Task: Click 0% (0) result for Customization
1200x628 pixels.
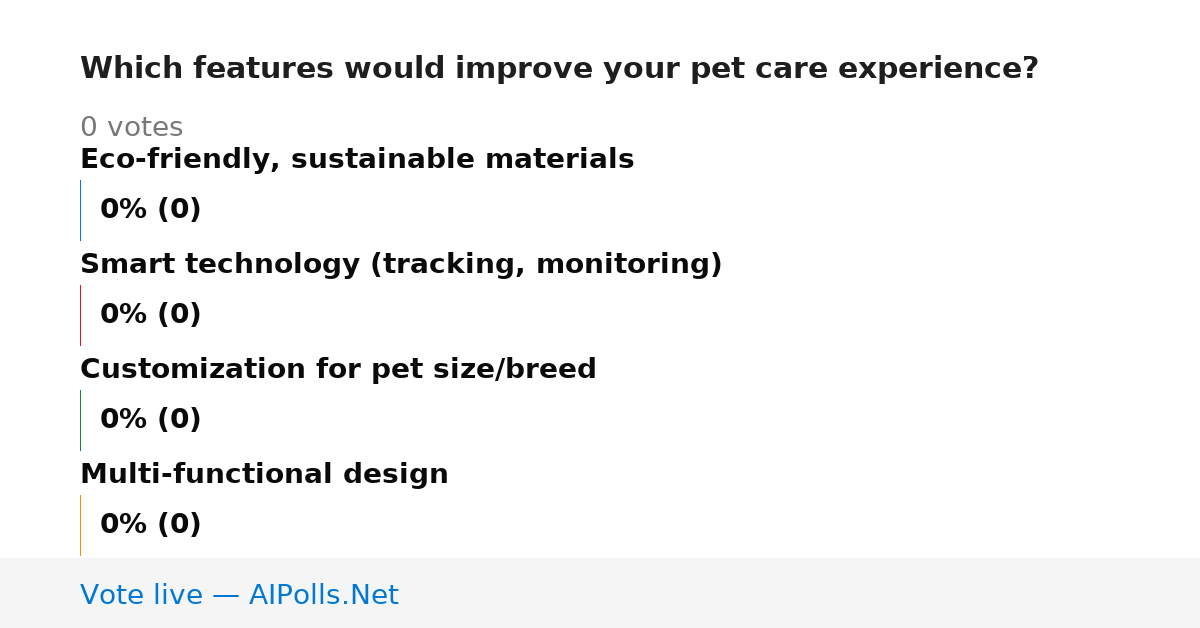Action: pyautogui.click(x=150, y=420)
